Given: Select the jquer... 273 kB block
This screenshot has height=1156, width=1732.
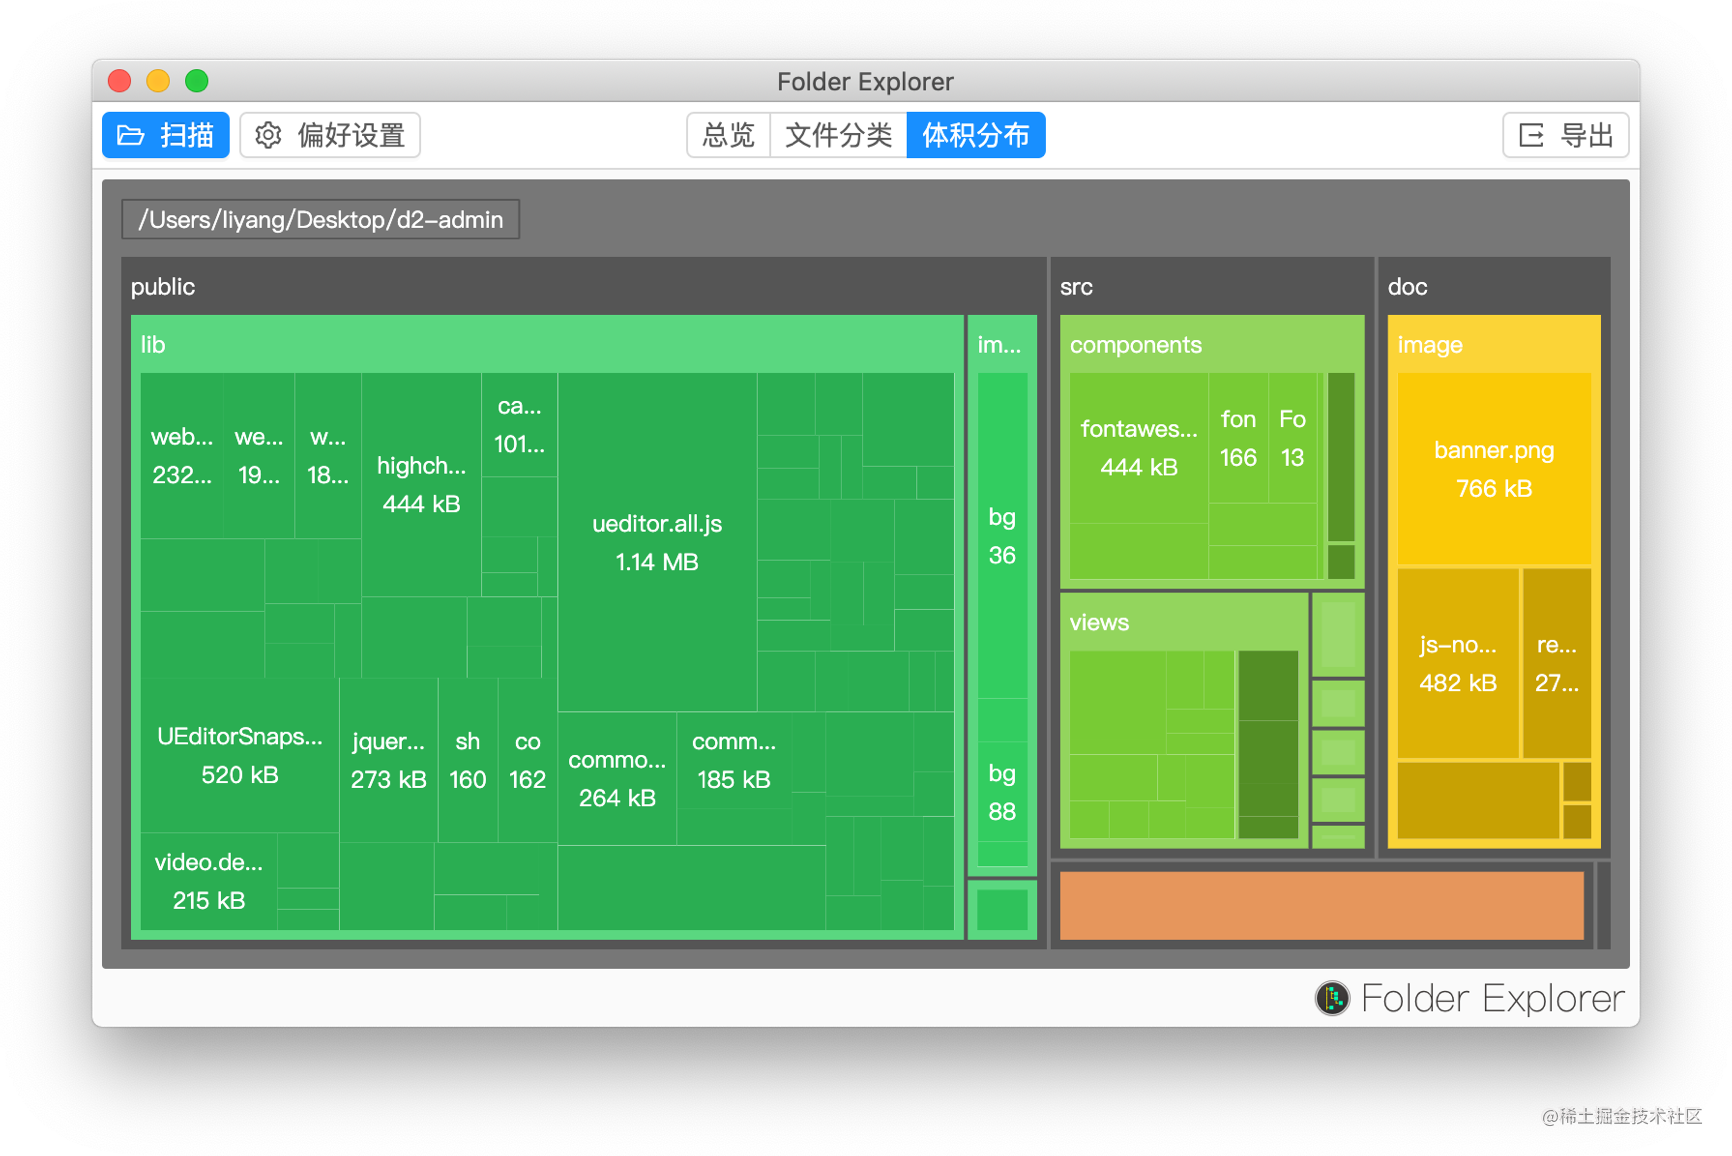Looking at the screenshot, I should coord(388,760).
